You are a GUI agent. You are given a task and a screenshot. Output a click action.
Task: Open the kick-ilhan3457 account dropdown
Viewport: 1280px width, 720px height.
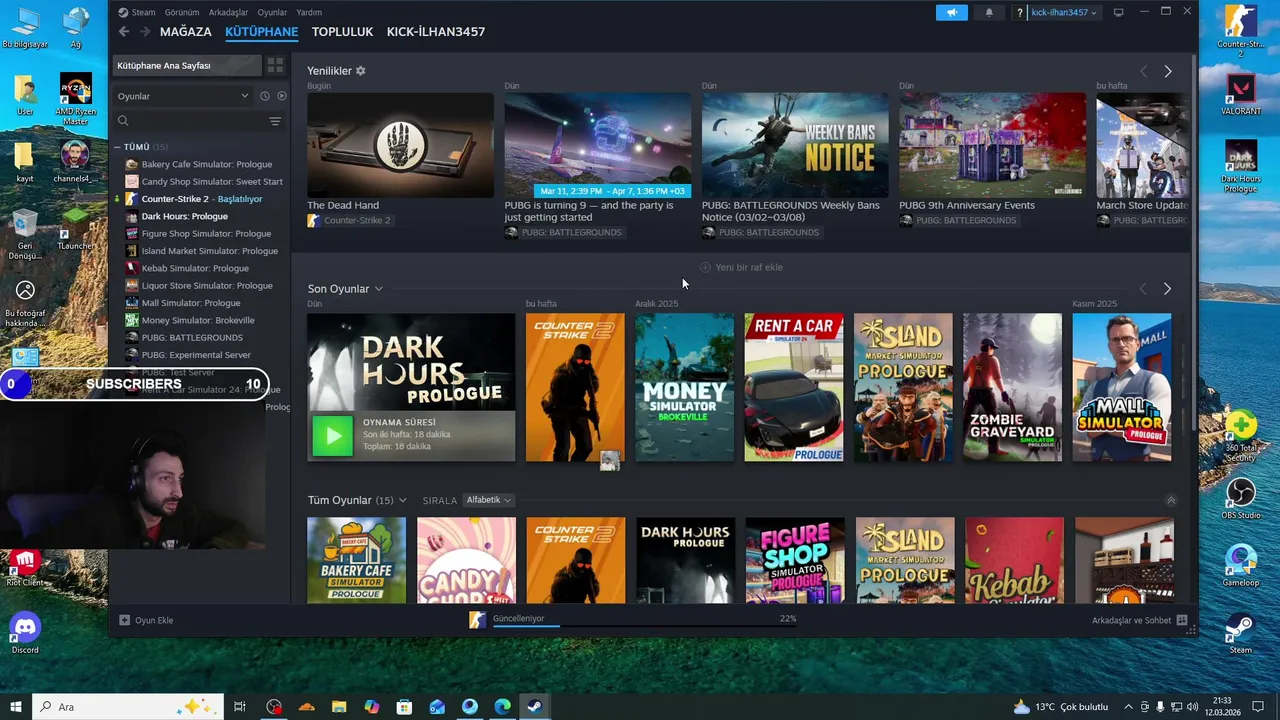click(x=1064, y=12)
